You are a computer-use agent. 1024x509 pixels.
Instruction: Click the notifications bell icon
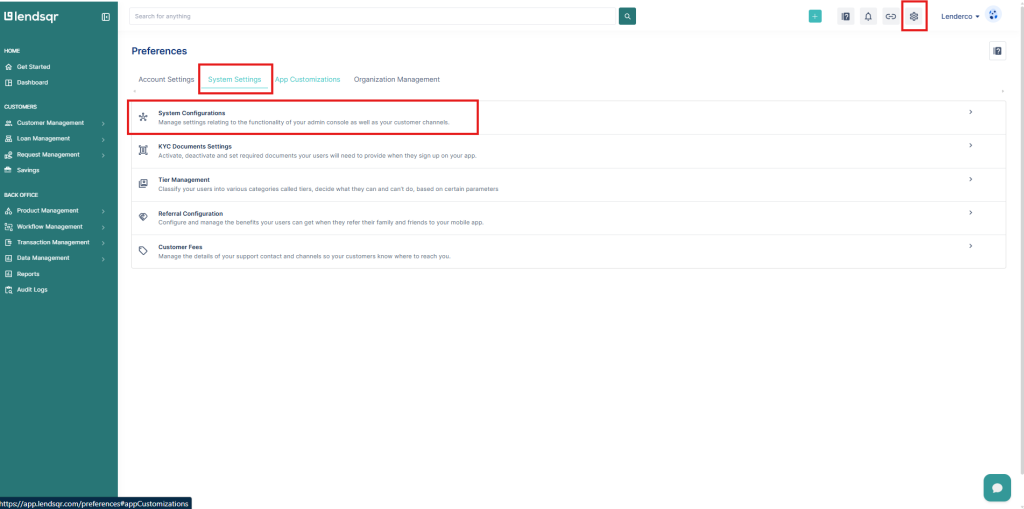pyautogui.click(x=868, y=16)
